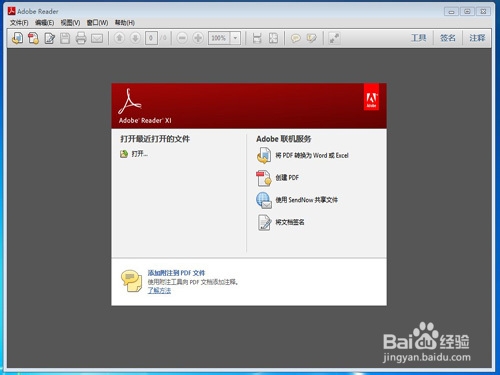Click the page number input field
The image size is (500, 375).
151,38
